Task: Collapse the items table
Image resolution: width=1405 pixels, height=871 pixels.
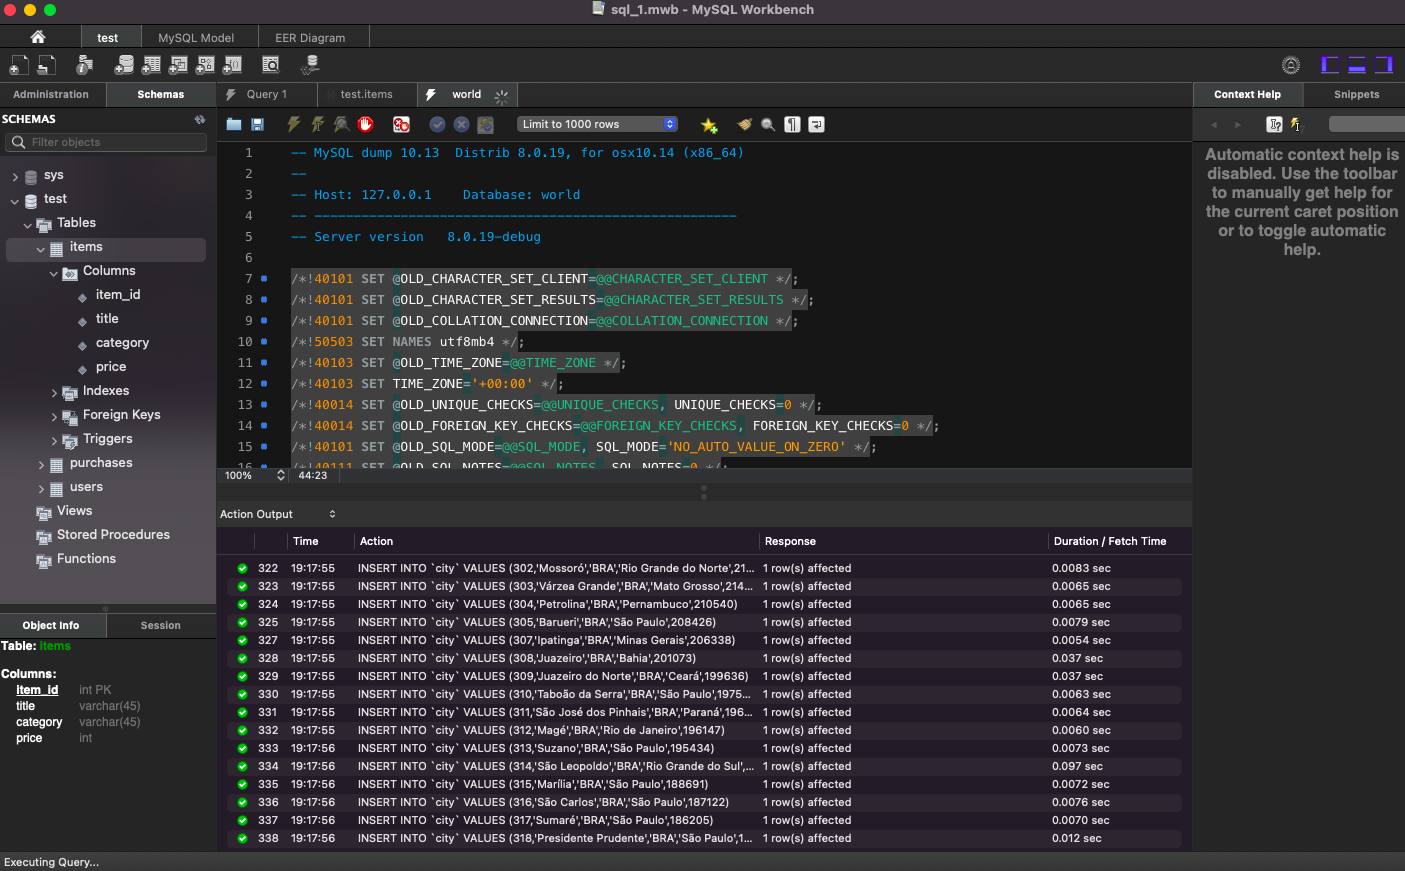Action: [41, 248]
